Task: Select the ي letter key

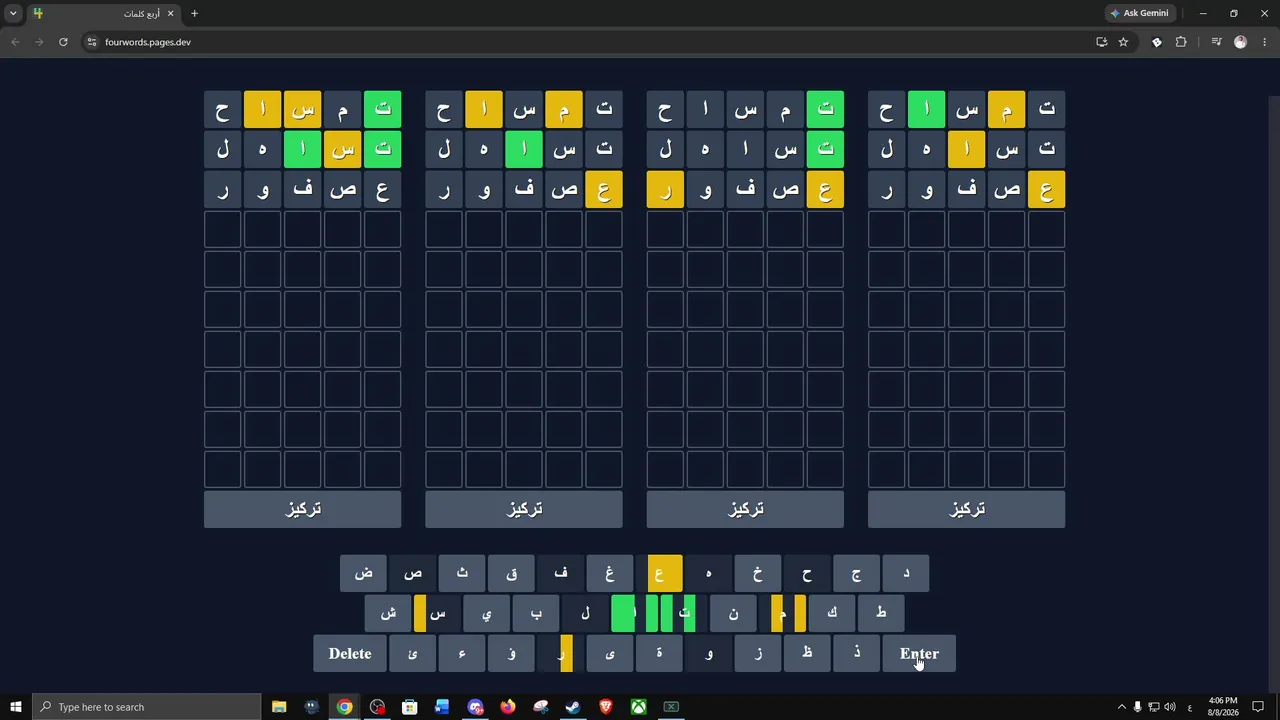Action: click(487, 613)
